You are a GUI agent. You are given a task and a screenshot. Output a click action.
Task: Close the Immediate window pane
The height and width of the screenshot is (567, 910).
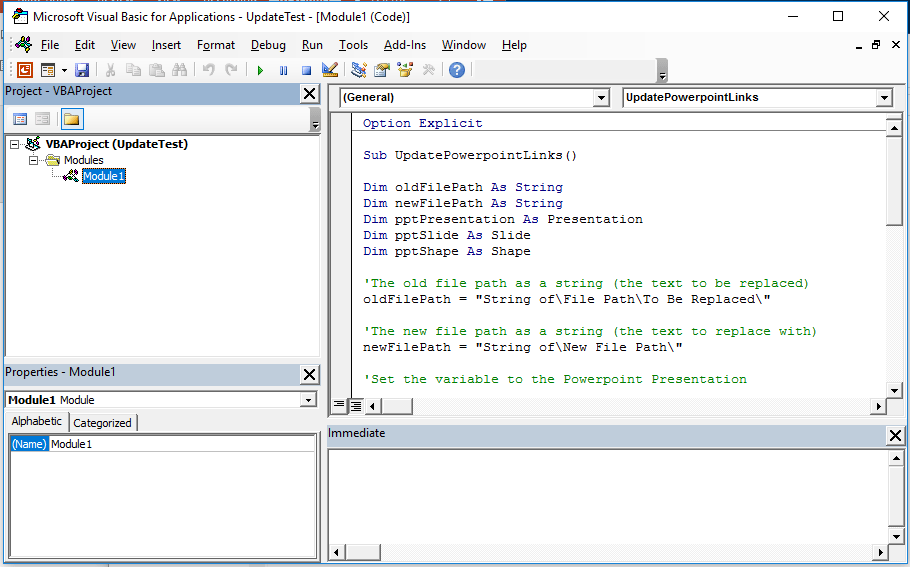coord(895,435)
